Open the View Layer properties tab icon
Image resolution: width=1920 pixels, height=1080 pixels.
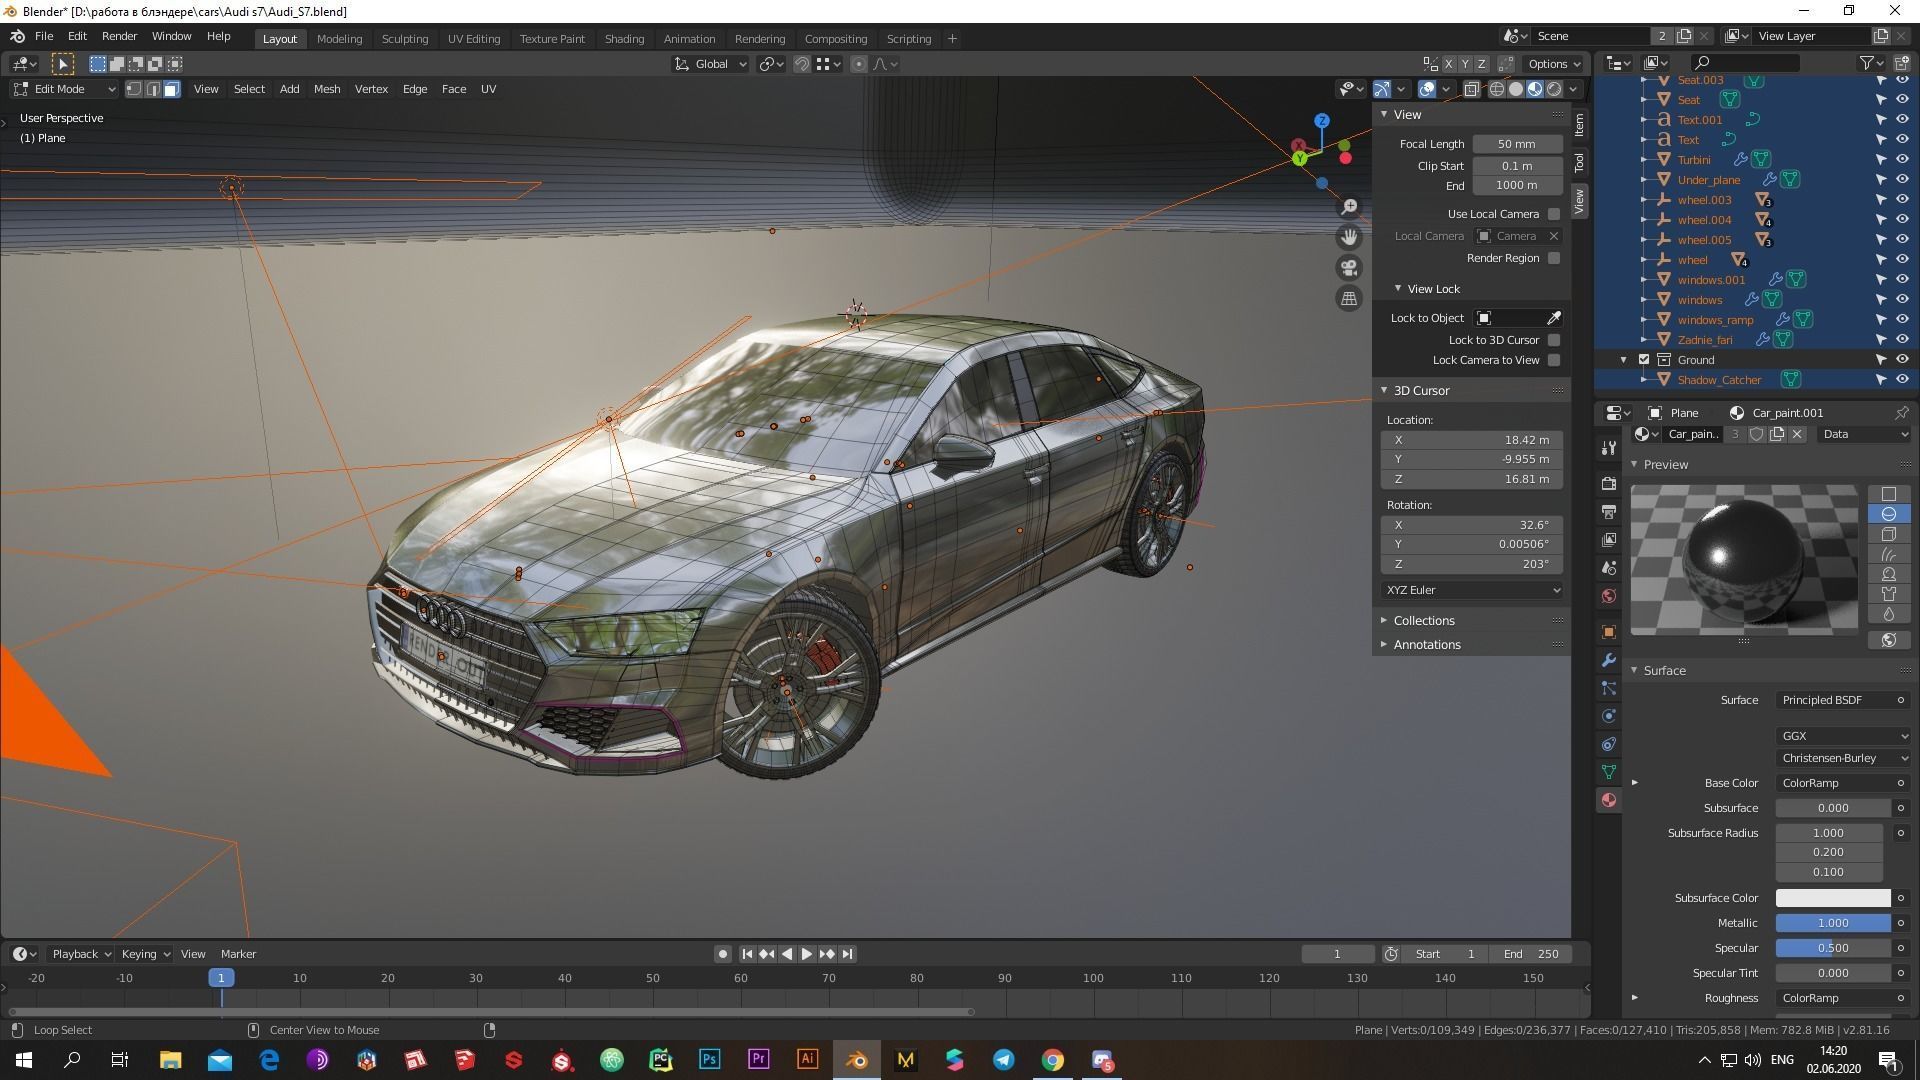(1608, 540)
